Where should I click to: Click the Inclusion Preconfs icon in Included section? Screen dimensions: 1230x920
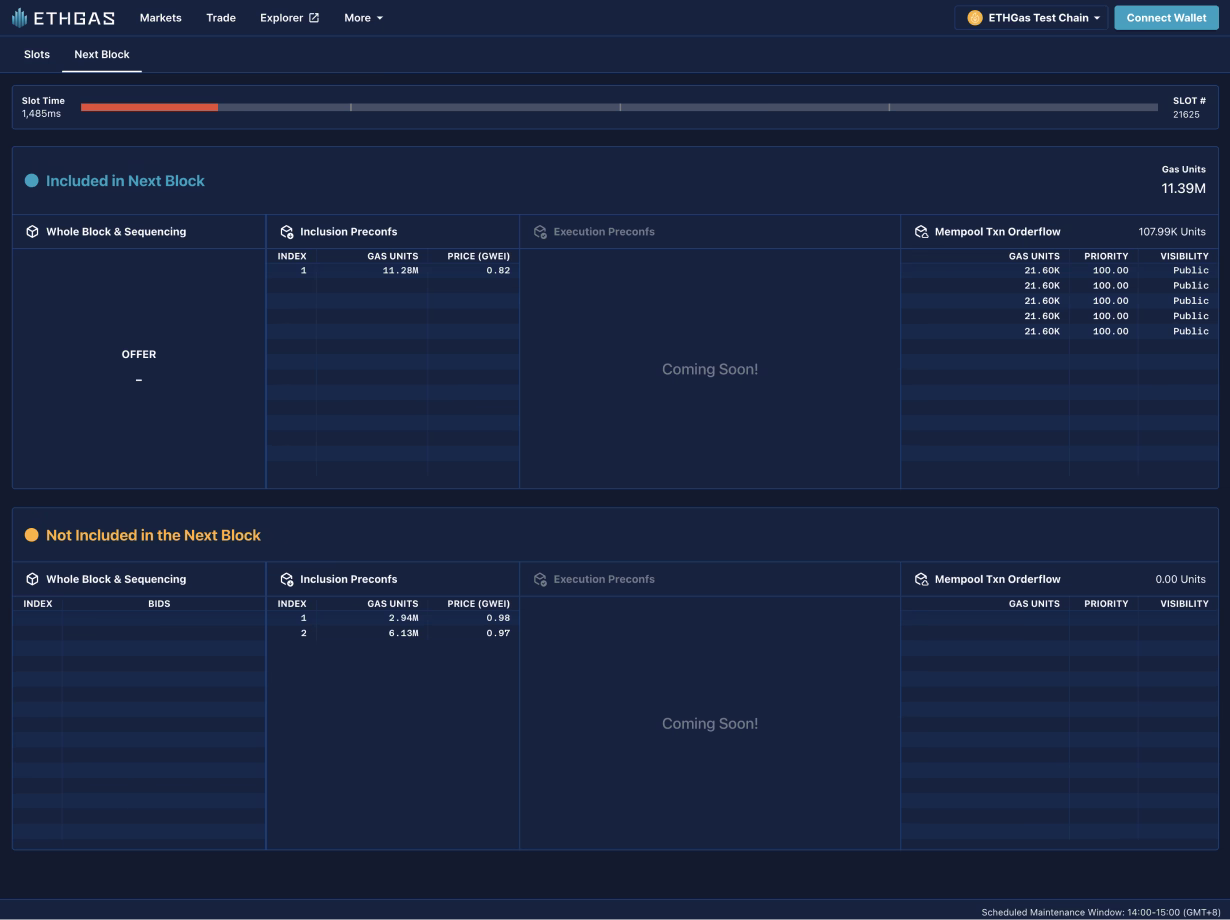287,232
